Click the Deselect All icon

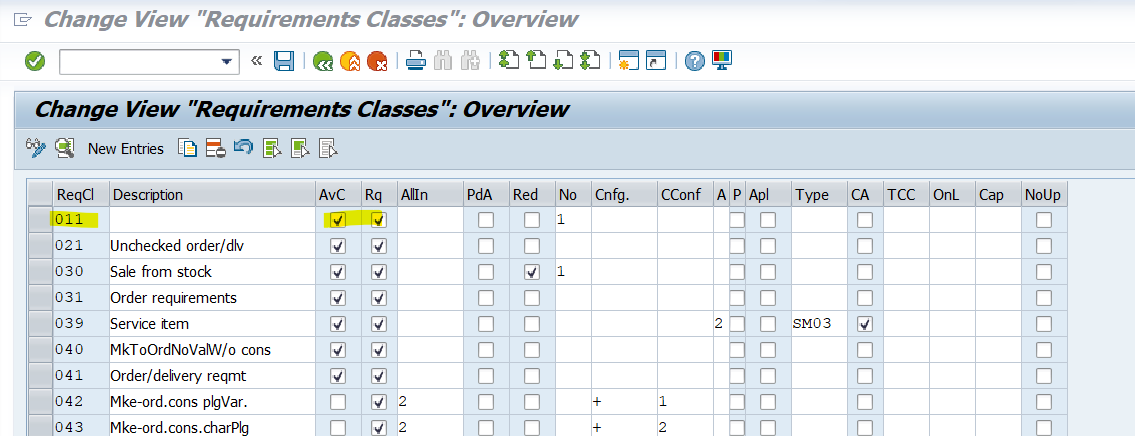[328, 148]
